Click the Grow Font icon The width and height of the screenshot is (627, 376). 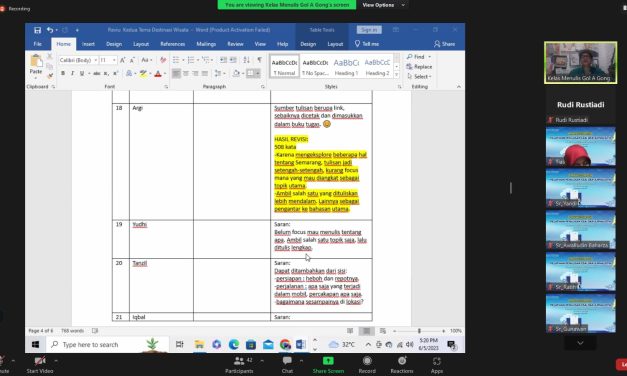[x=123, y=60]
